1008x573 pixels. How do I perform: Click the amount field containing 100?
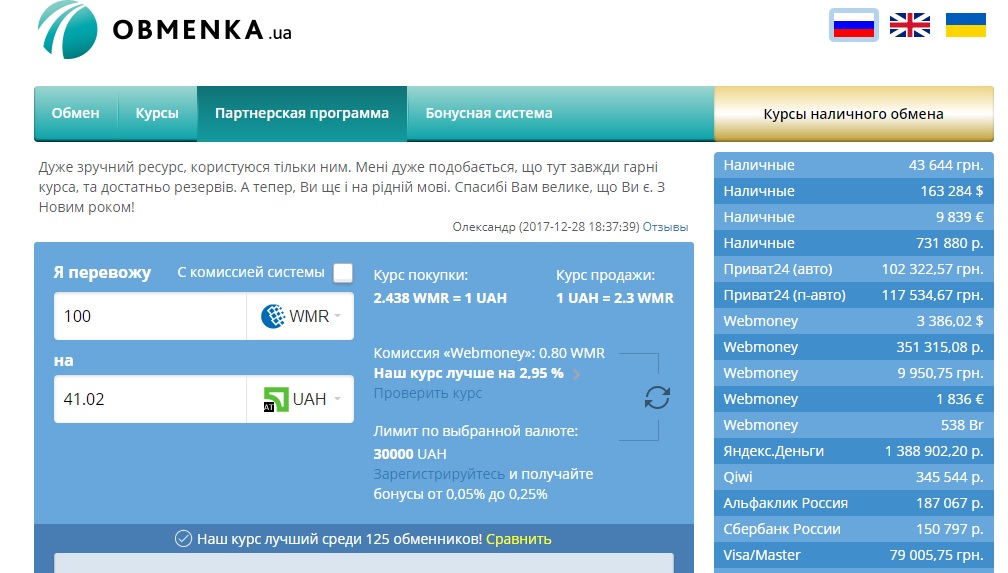point(150,316)
